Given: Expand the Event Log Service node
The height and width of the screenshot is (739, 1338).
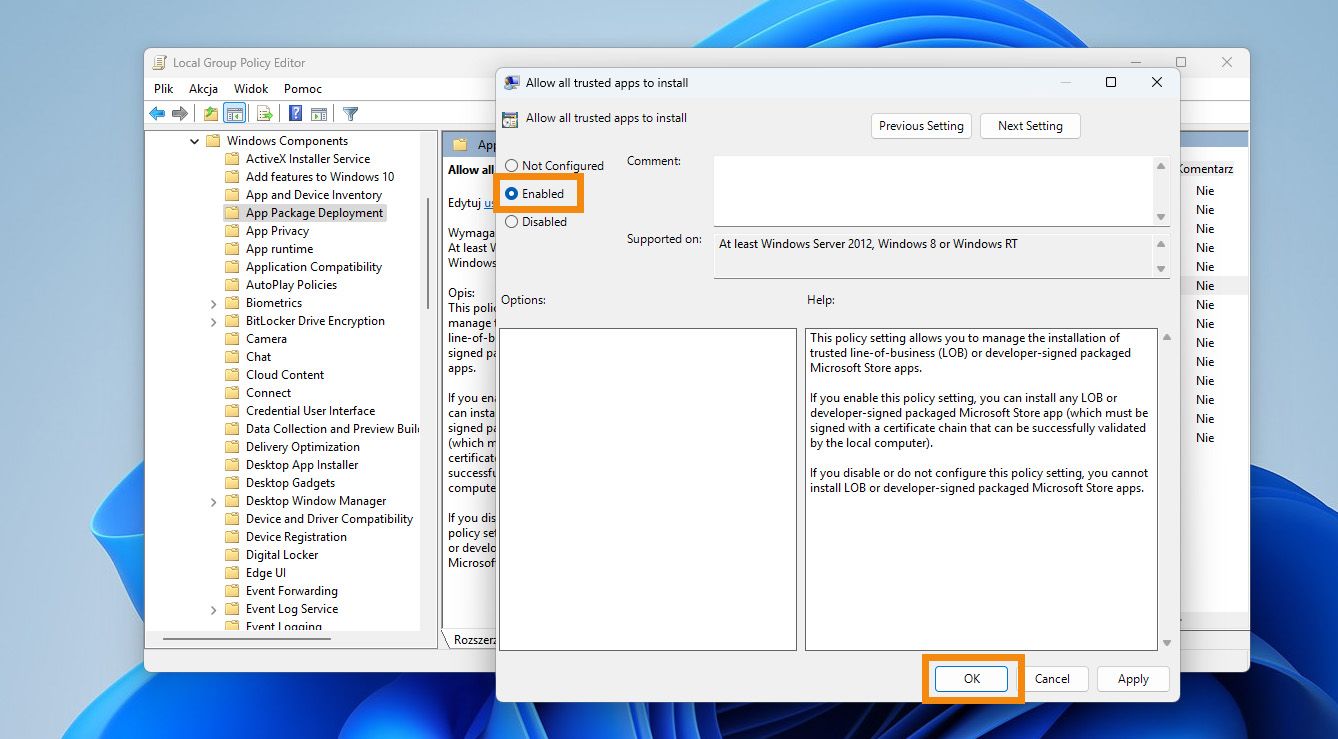Looking at the screenshot, I should 213,610.
